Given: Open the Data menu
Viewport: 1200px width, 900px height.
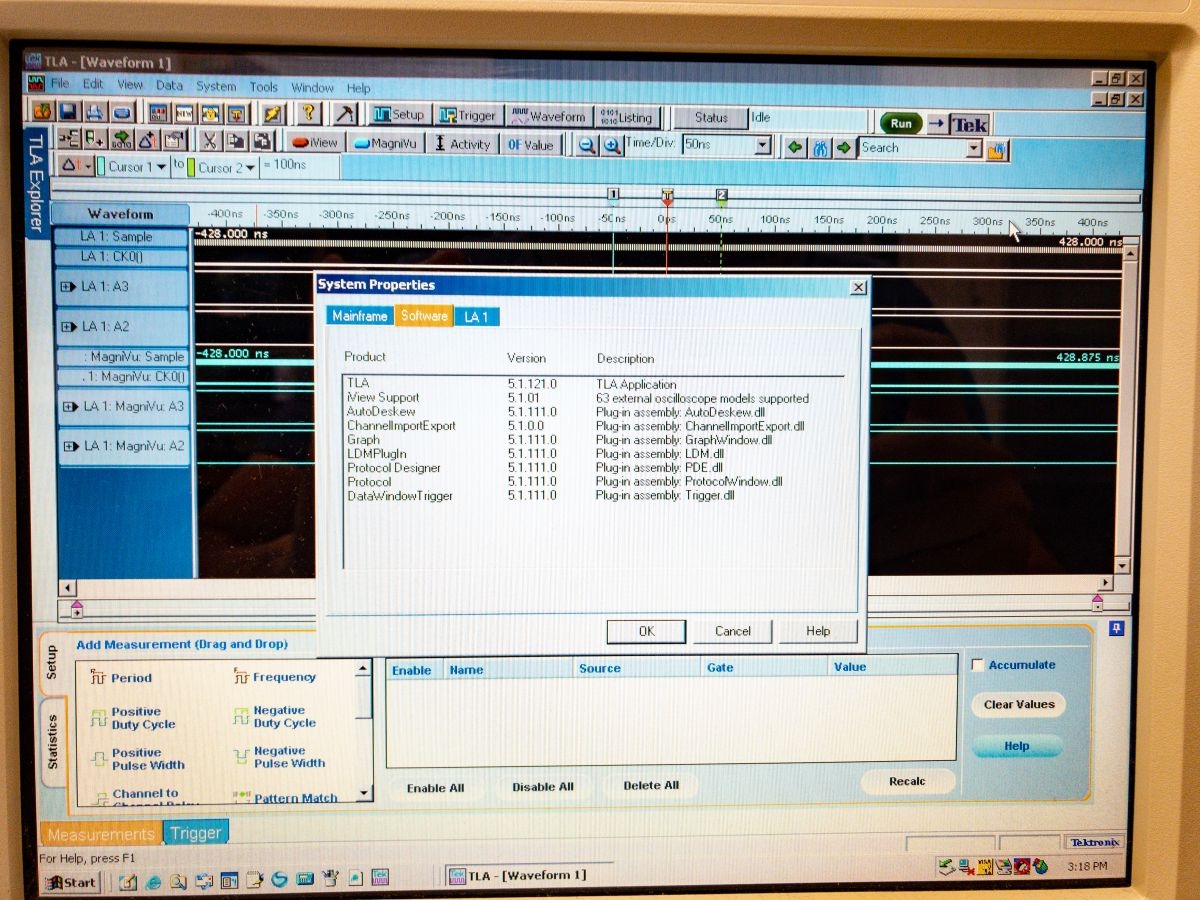Looking at the screenshot, I should point(169,86).
